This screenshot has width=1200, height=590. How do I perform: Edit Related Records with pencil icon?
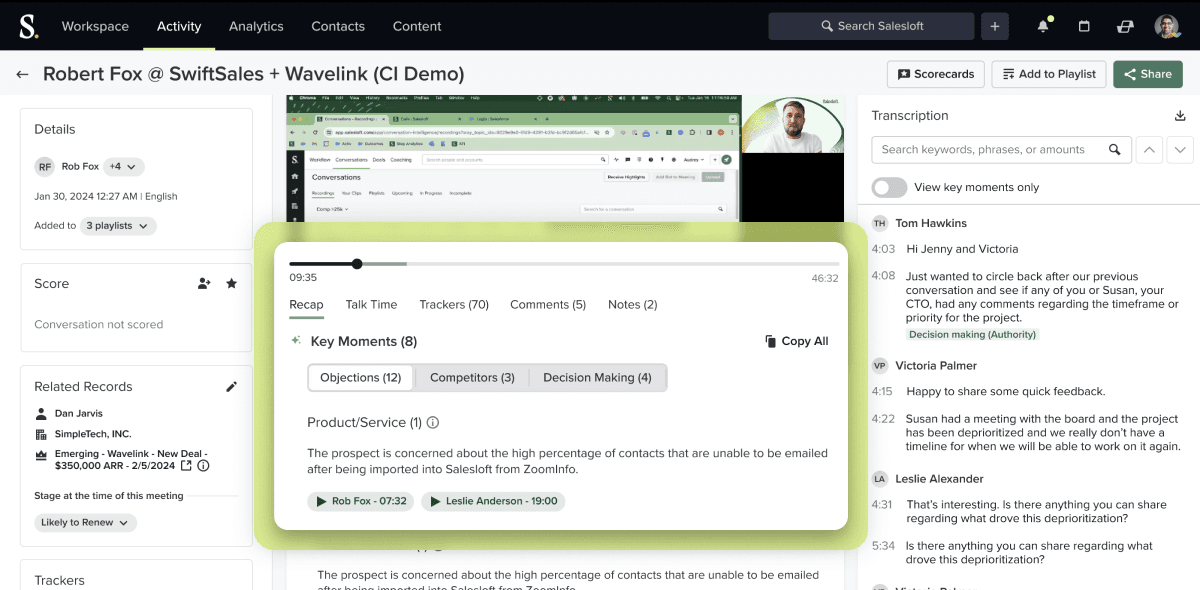point(231,387)
